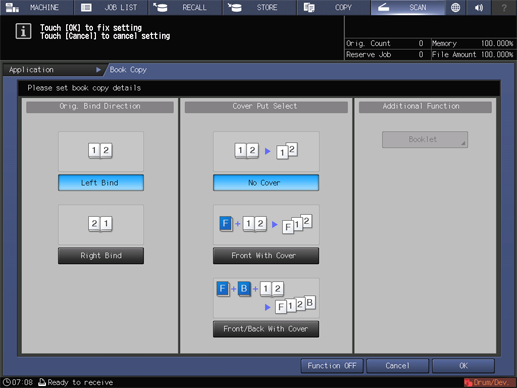Switch to the RECALL tab
Screen dimensions: 517x388
185,7
